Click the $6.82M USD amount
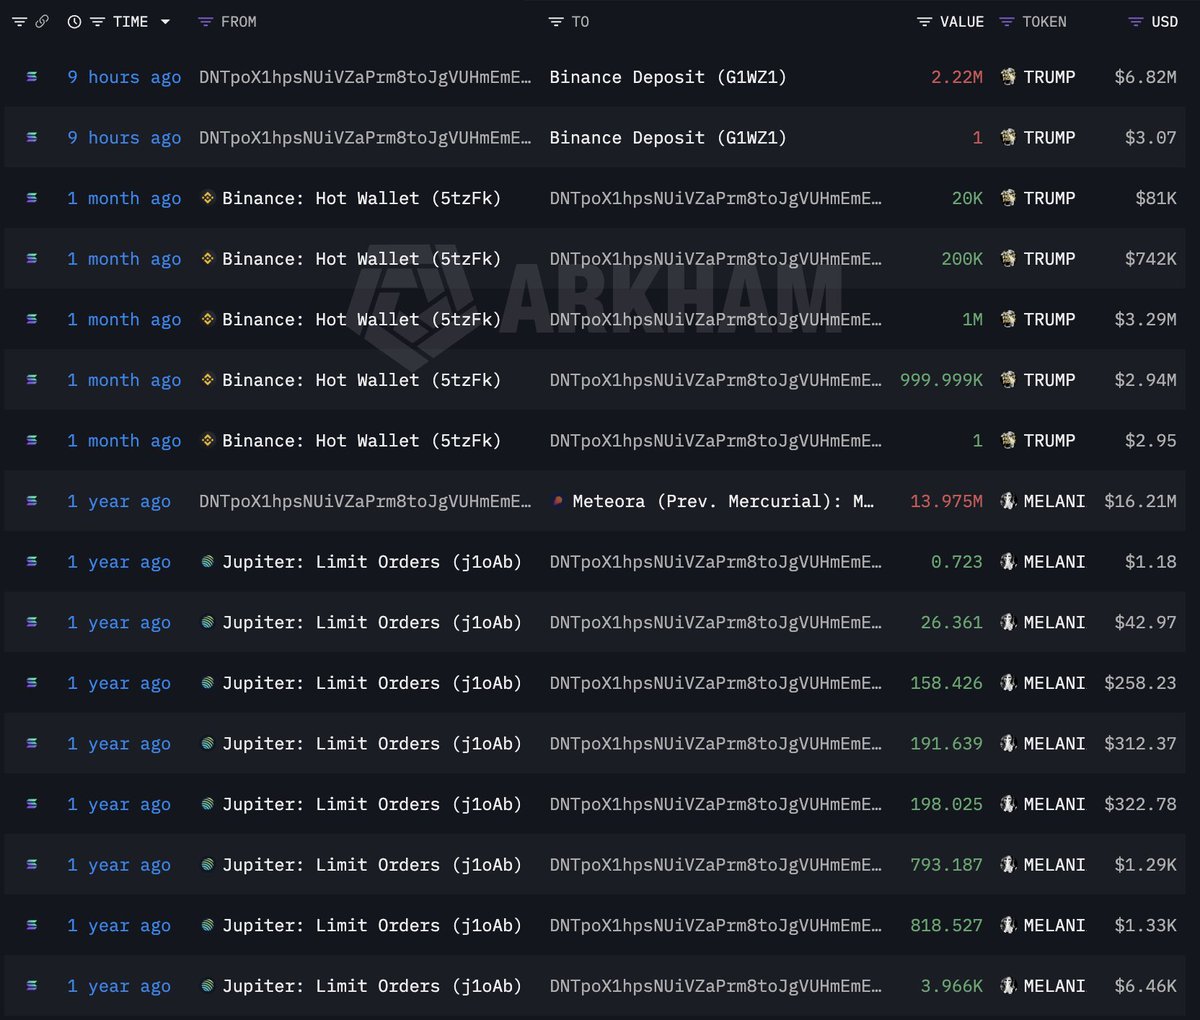The image size is (1200, 1020). [1146, 77]
